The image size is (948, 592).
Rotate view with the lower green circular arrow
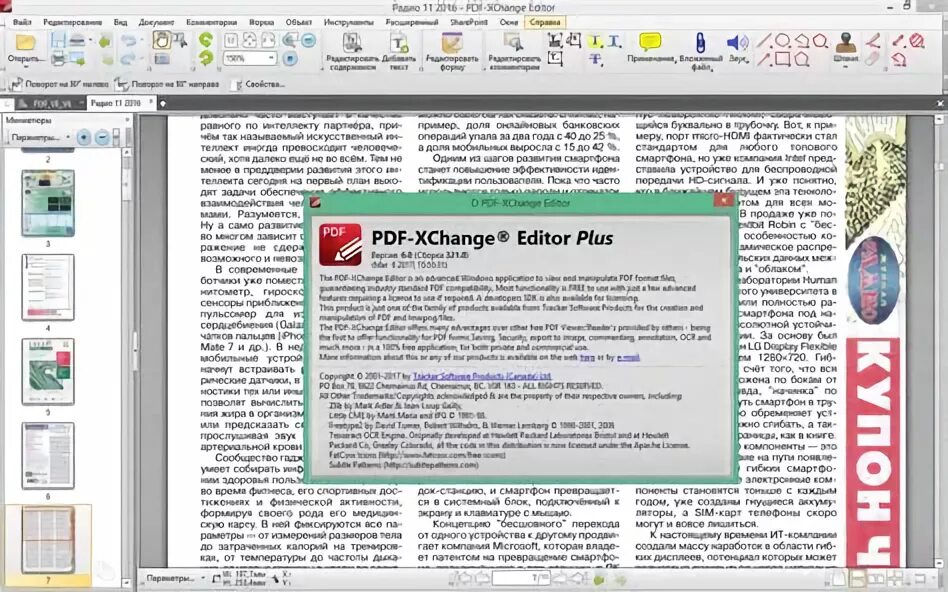[x=206, y=58]
